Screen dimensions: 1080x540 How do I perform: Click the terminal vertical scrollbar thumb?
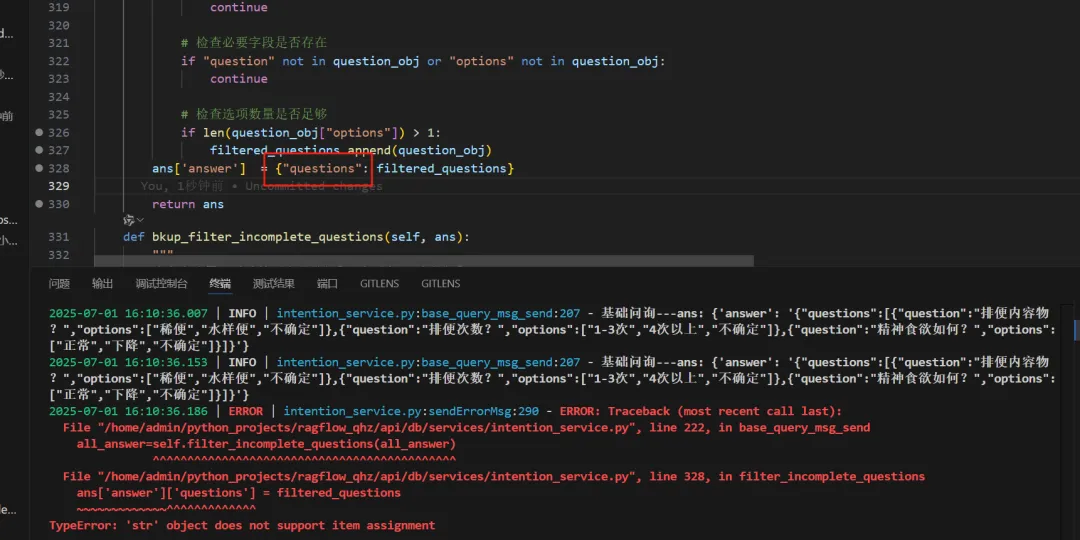click(x=1076, y=330)
